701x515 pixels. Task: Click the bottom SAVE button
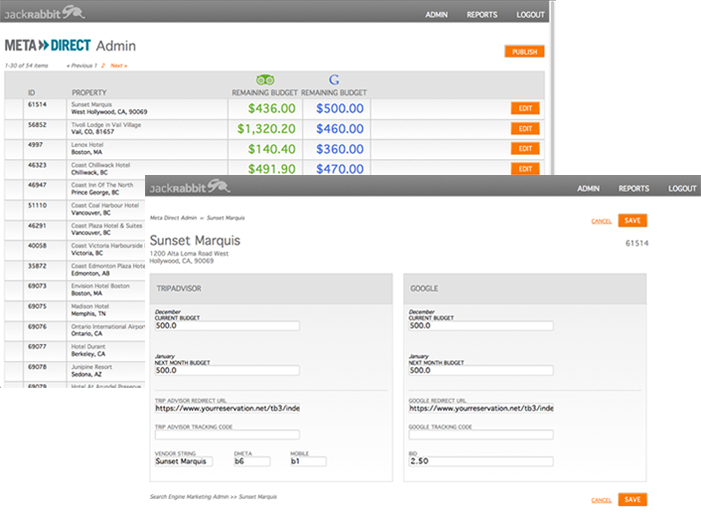pyautogui.click(x=633, y=499)
